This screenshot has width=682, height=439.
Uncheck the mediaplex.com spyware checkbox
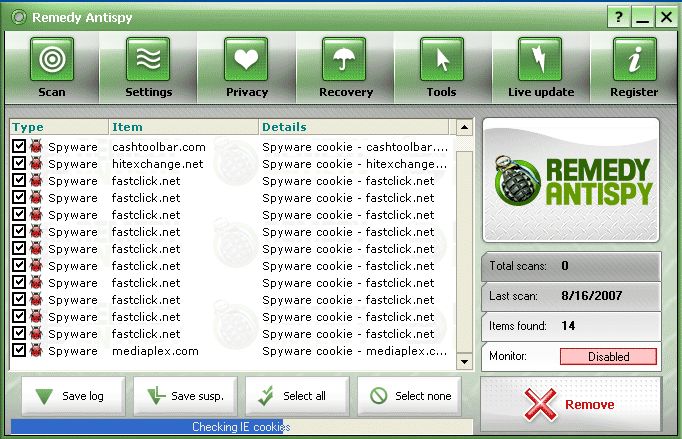pyautogui.click(x=19, y=350)
